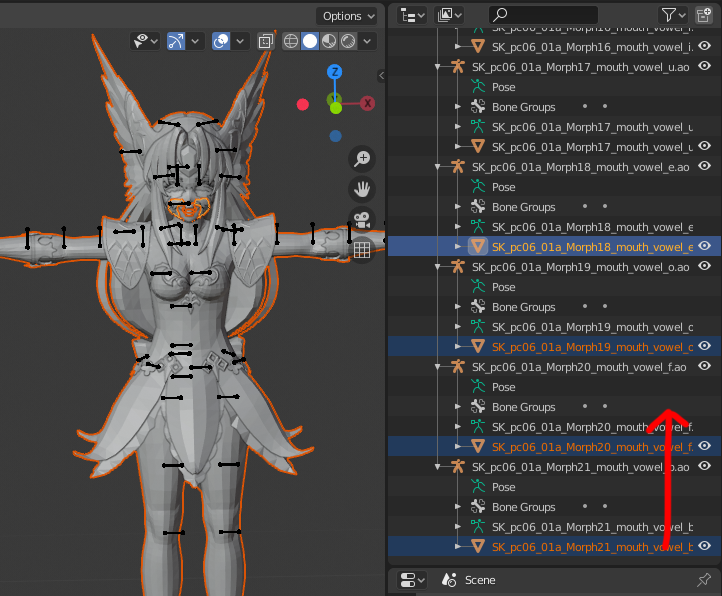Viewport: 722px width, 596px height.
Task: Click the green Y axis gizmo handle
Action: click(336, 108)
